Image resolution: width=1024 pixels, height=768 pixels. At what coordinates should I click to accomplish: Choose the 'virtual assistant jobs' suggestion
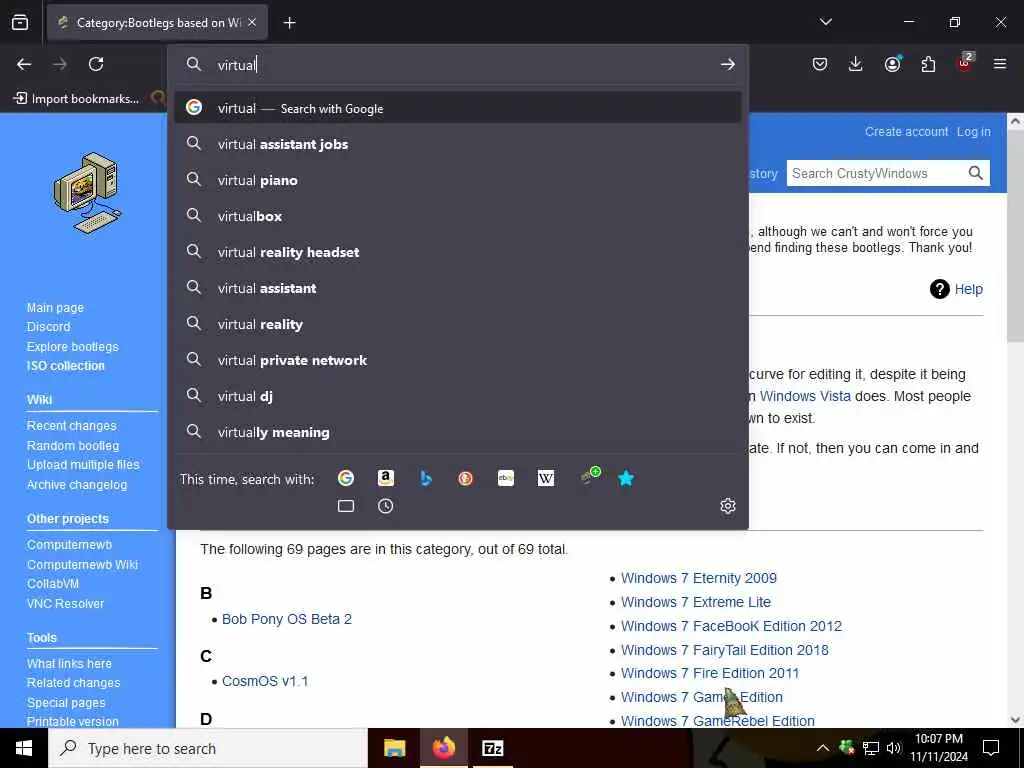coord(458,144)
